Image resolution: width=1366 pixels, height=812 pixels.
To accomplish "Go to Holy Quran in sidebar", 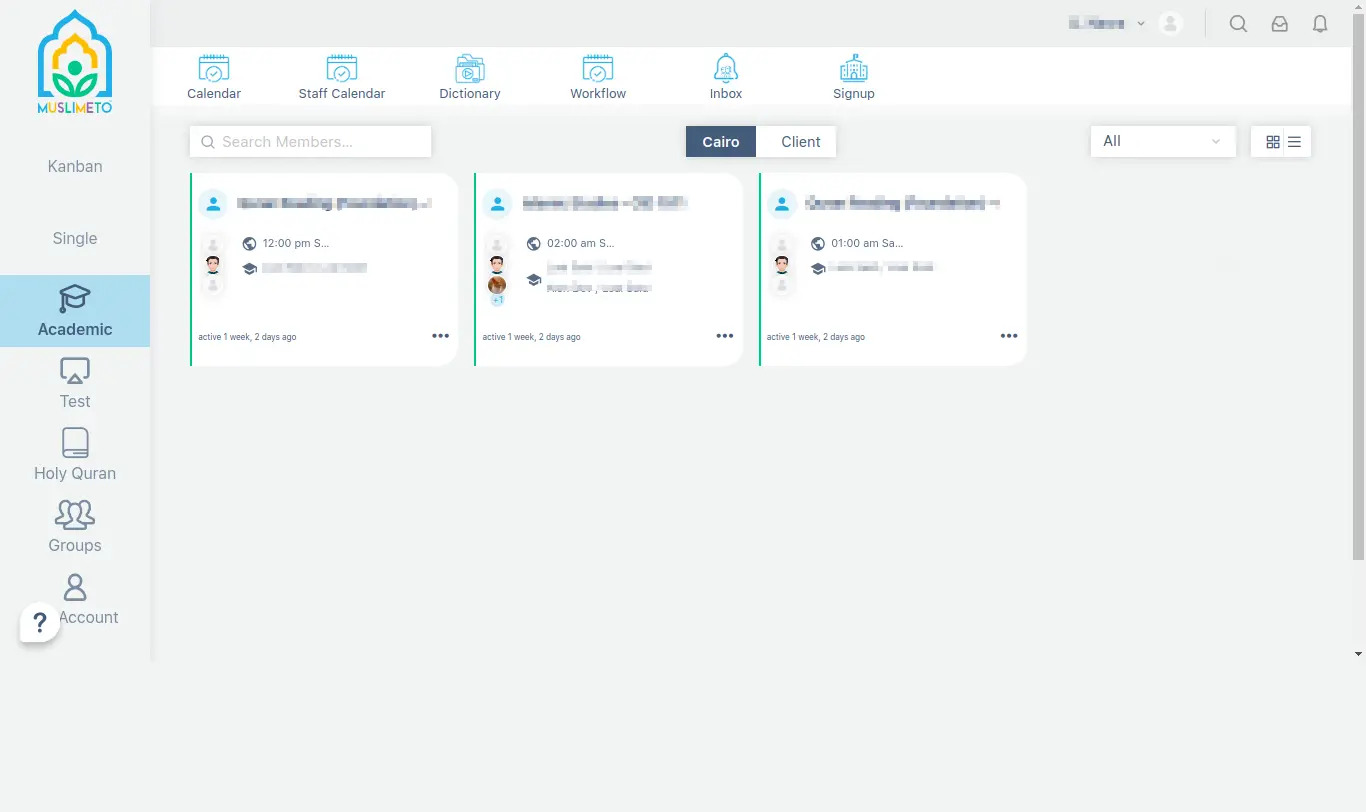I will point(75,455).
